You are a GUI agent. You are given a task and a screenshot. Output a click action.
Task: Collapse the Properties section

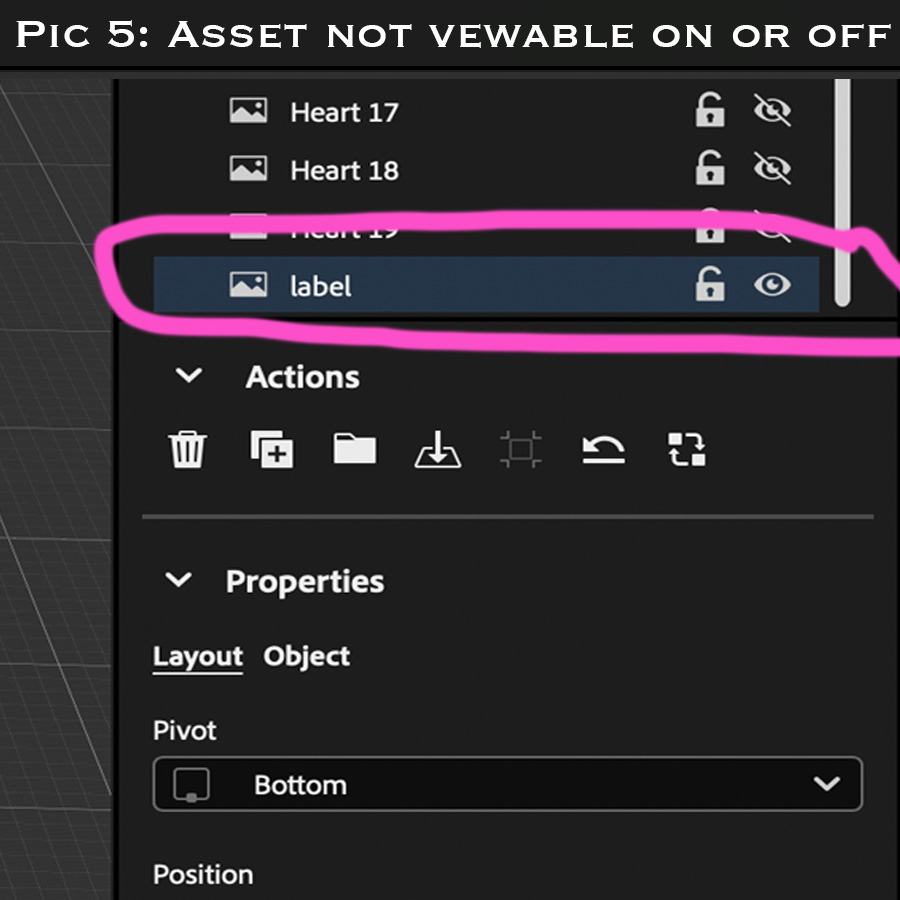point(179,580)
